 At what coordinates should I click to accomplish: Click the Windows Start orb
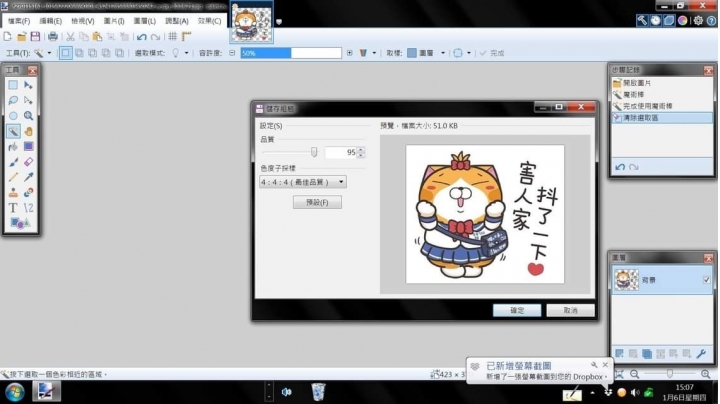click(14, 393)
